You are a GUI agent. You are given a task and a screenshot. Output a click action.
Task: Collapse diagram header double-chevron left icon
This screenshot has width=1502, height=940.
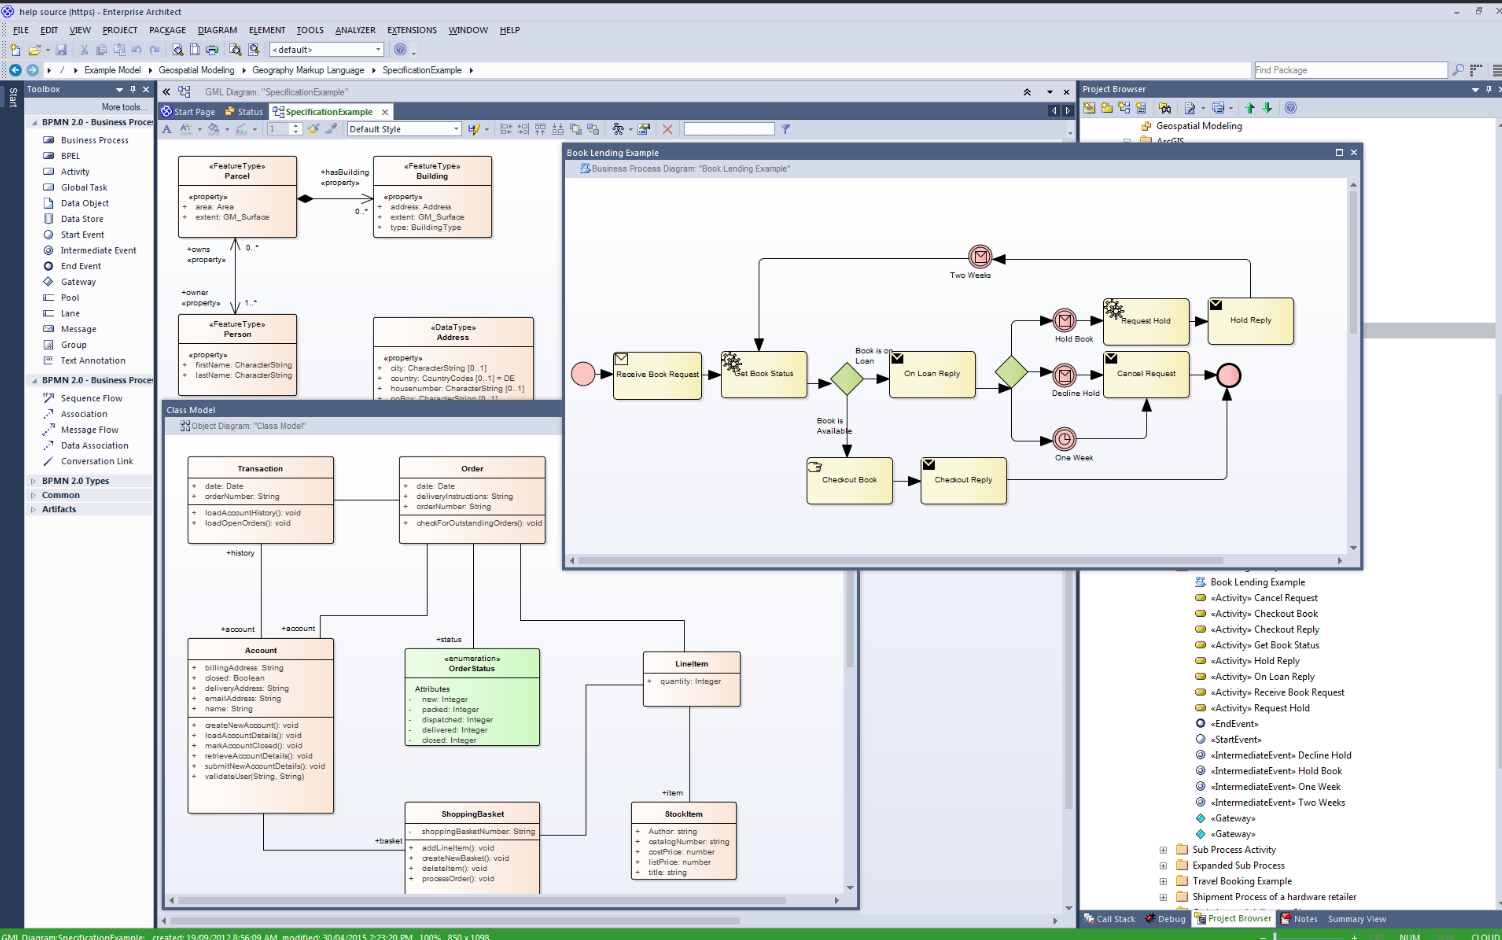click(167, 91)
